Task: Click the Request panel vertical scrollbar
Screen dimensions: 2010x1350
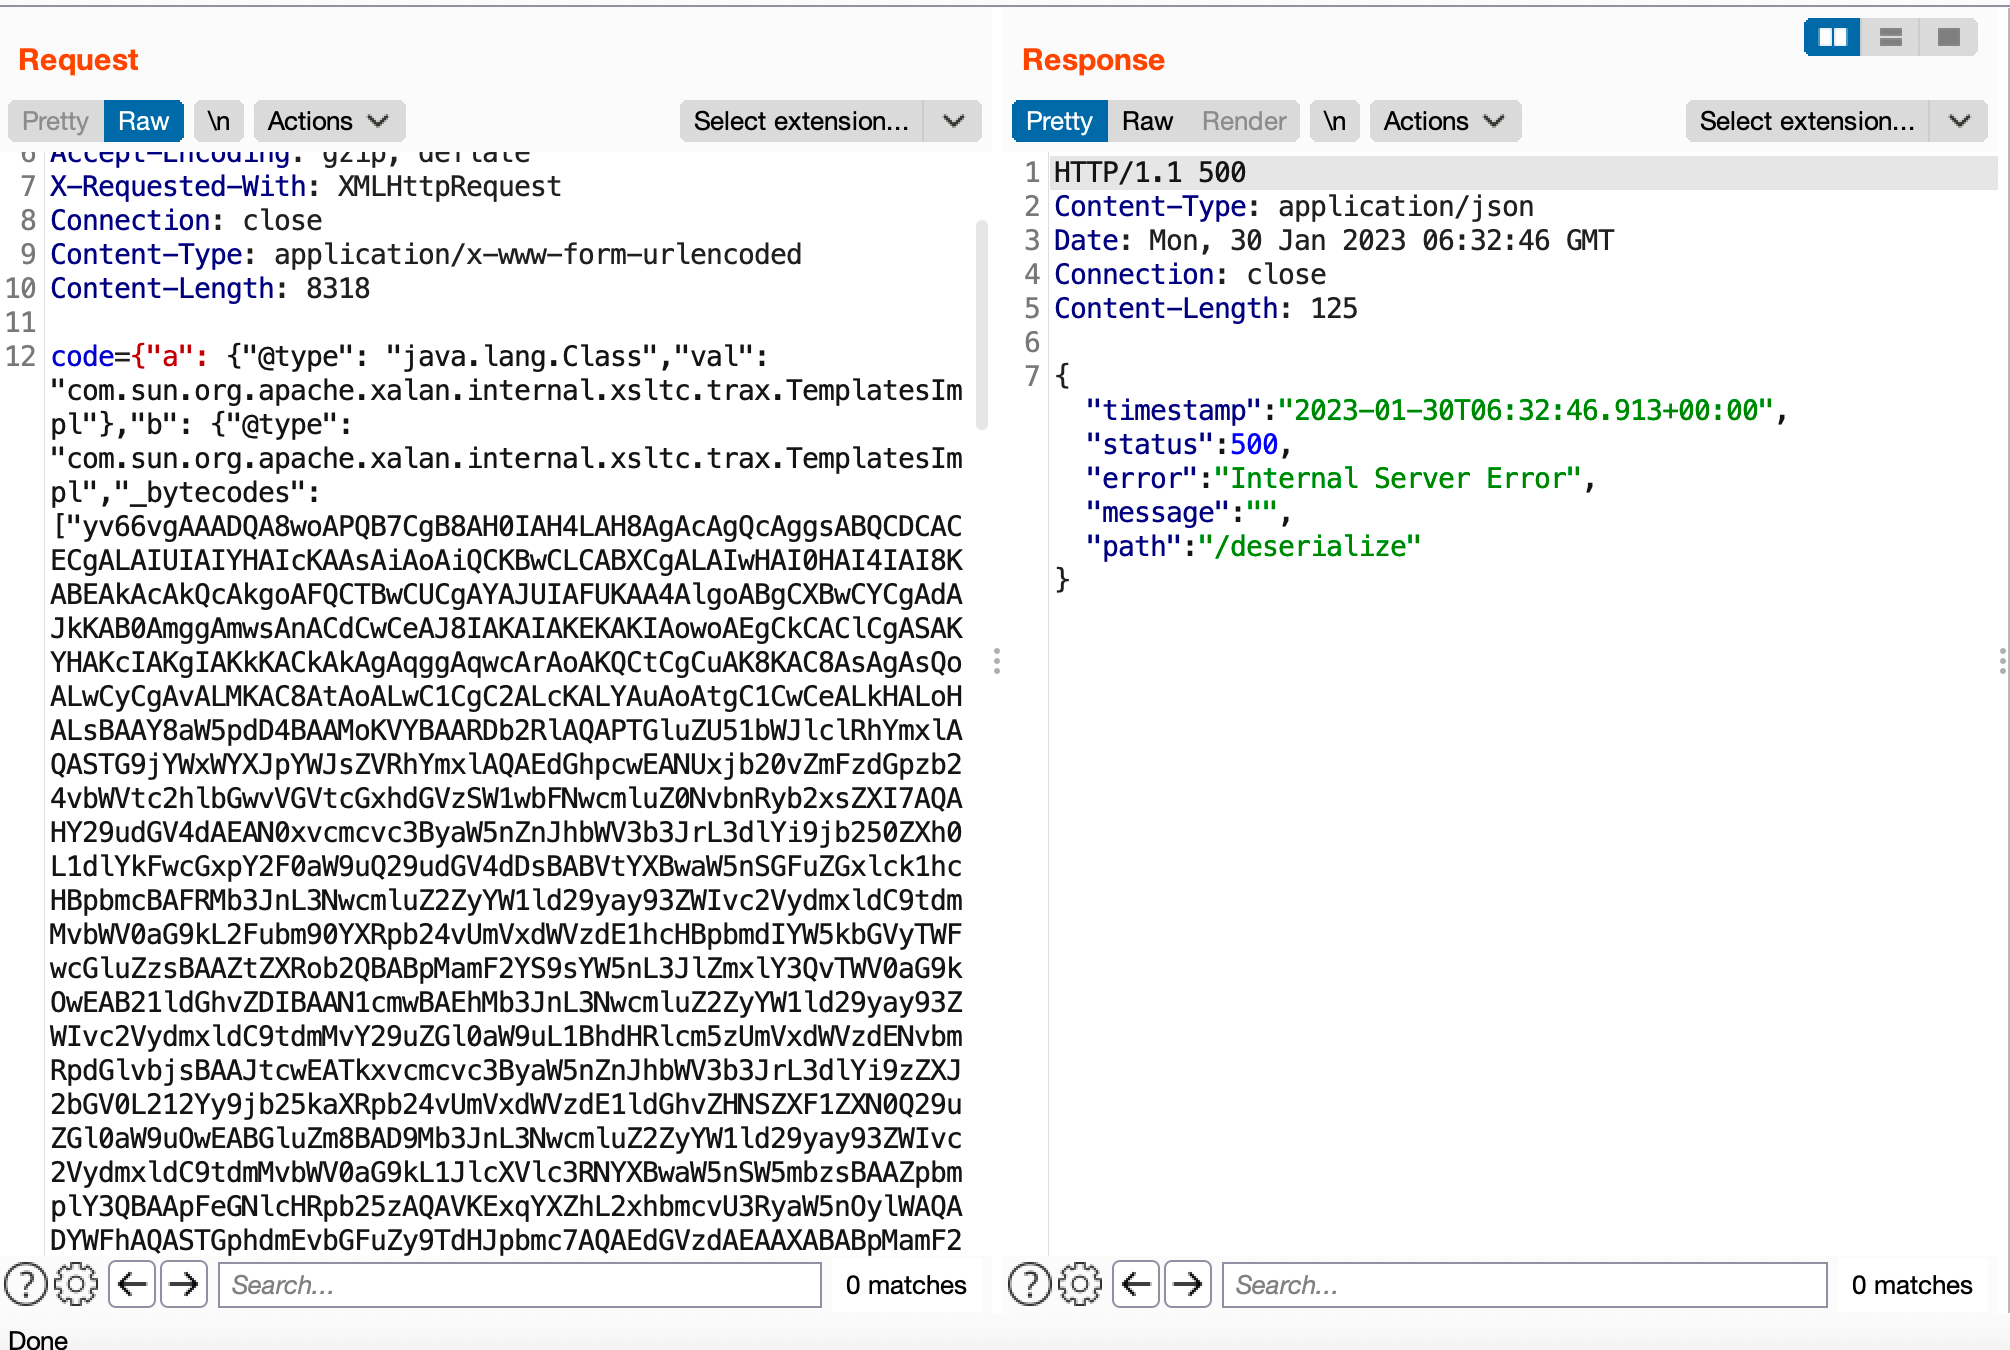Action: click(x=981, y=325)
